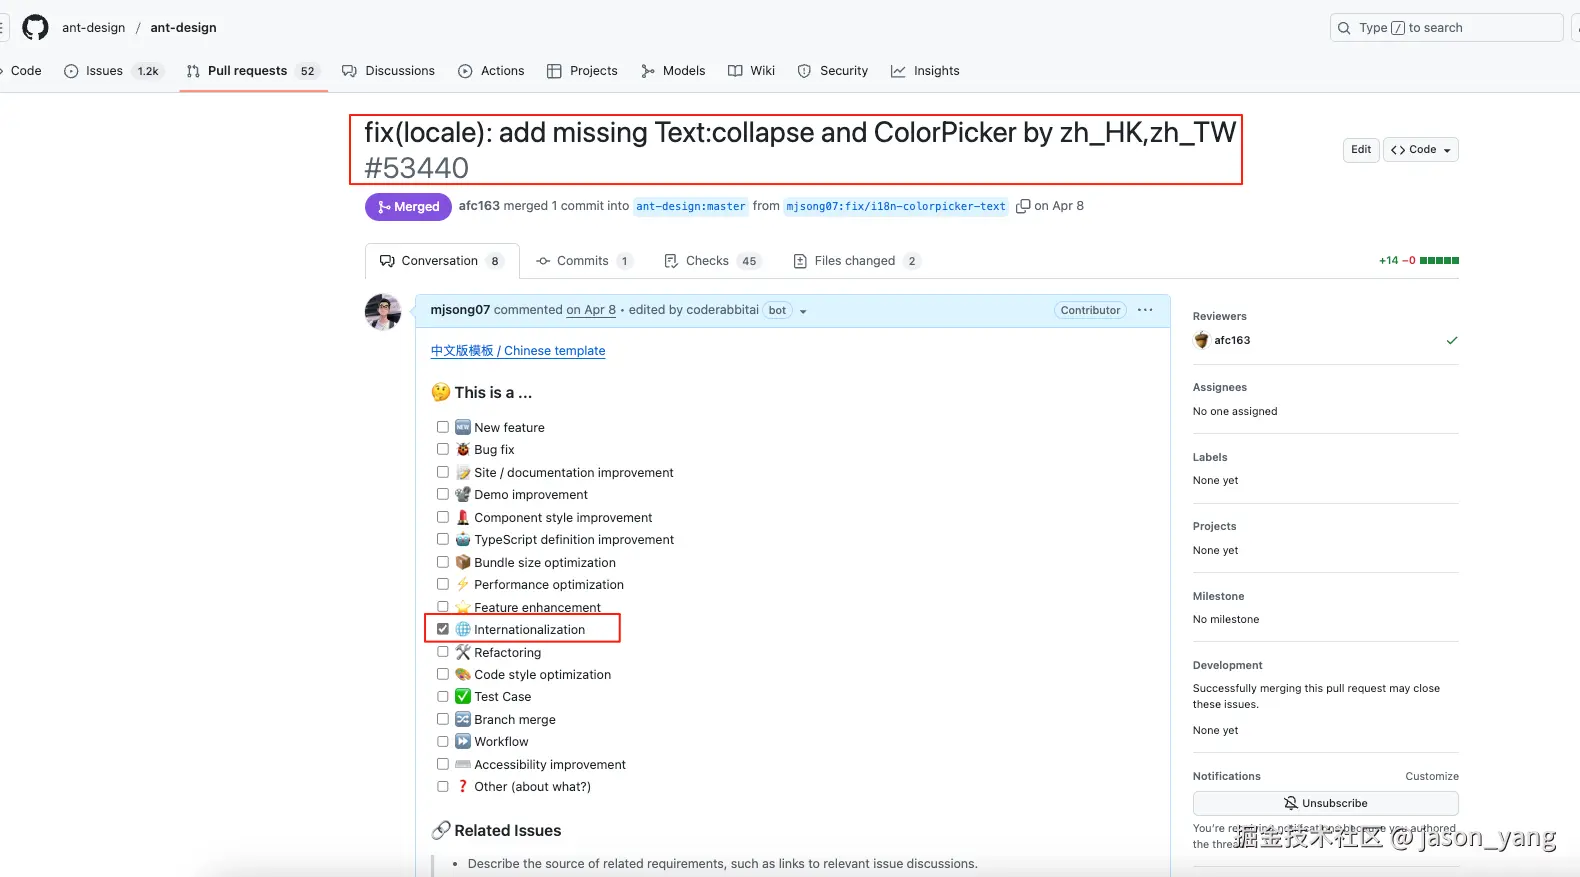Check the Bug fix checkbox
Viewport: 1580px width, 877px height.
(443, 449)
